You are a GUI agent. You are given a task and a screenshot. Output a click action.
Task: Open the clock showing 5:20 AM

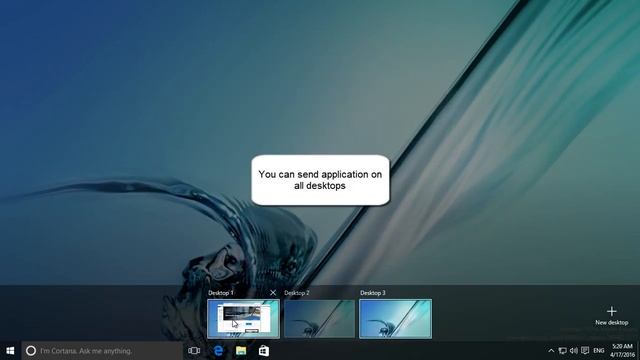click(622, 351)
